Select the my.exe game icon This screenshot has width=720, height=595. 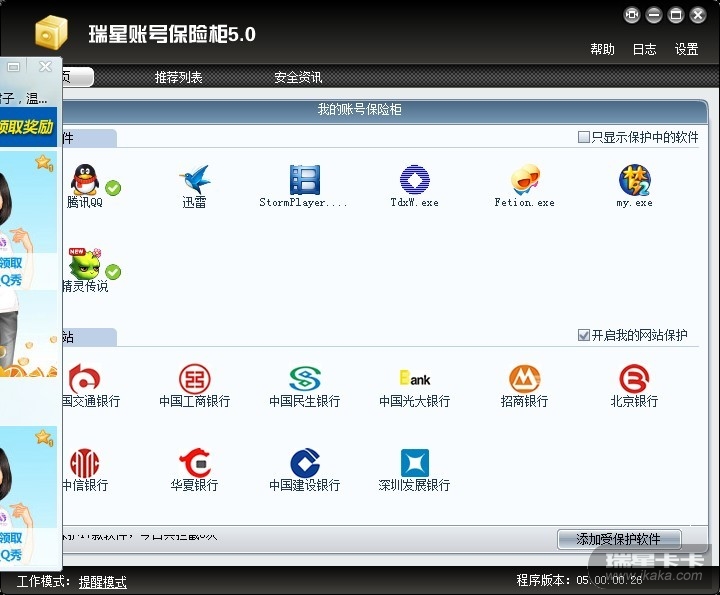coord(635,180)
